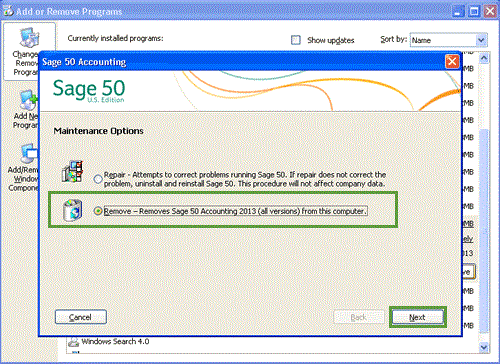Maximize the Add or Remove Programs window
500x364 pixels.
click(x=474, y=12)
